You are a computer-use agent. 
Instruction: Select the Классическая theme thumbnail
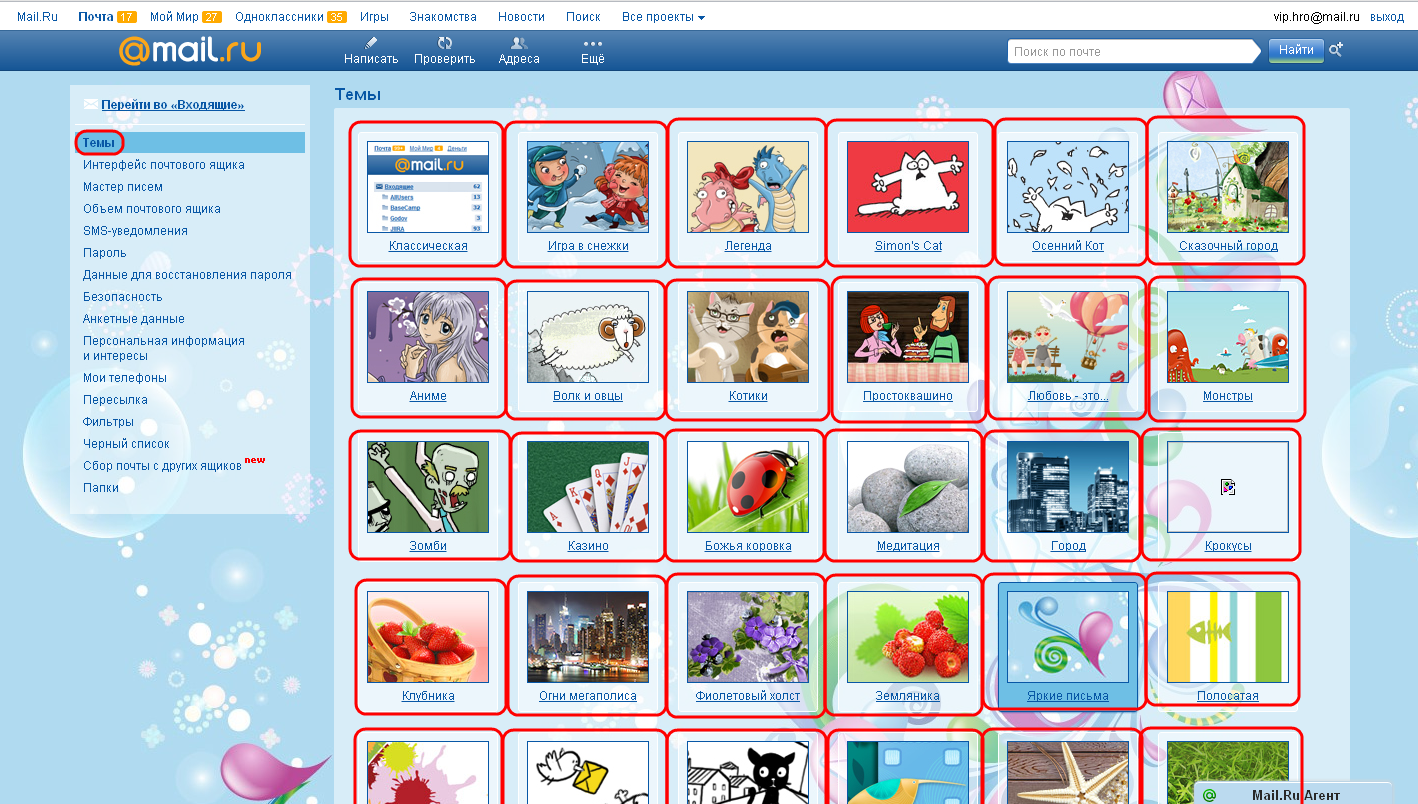tap(428, 187)
